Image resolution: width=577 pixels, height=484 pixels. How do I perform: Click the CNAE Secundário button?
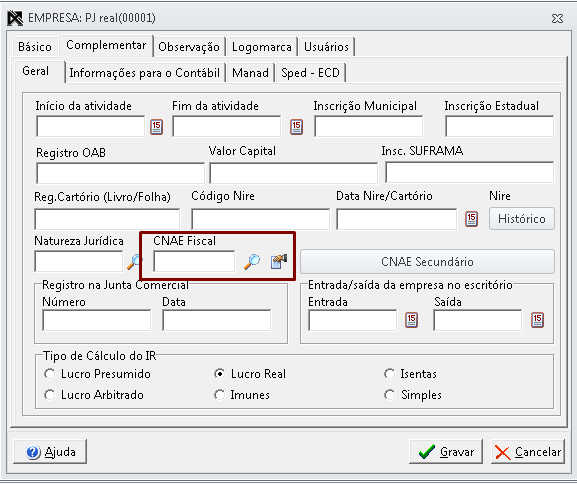427,262
